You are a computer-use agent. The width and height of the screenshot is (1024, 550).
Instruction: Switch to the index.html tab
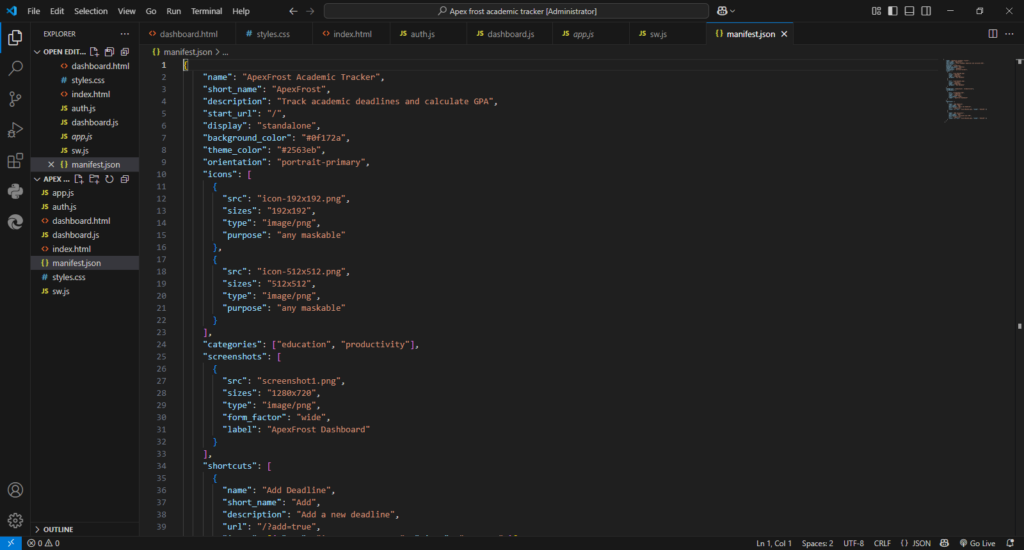[352, 34]
